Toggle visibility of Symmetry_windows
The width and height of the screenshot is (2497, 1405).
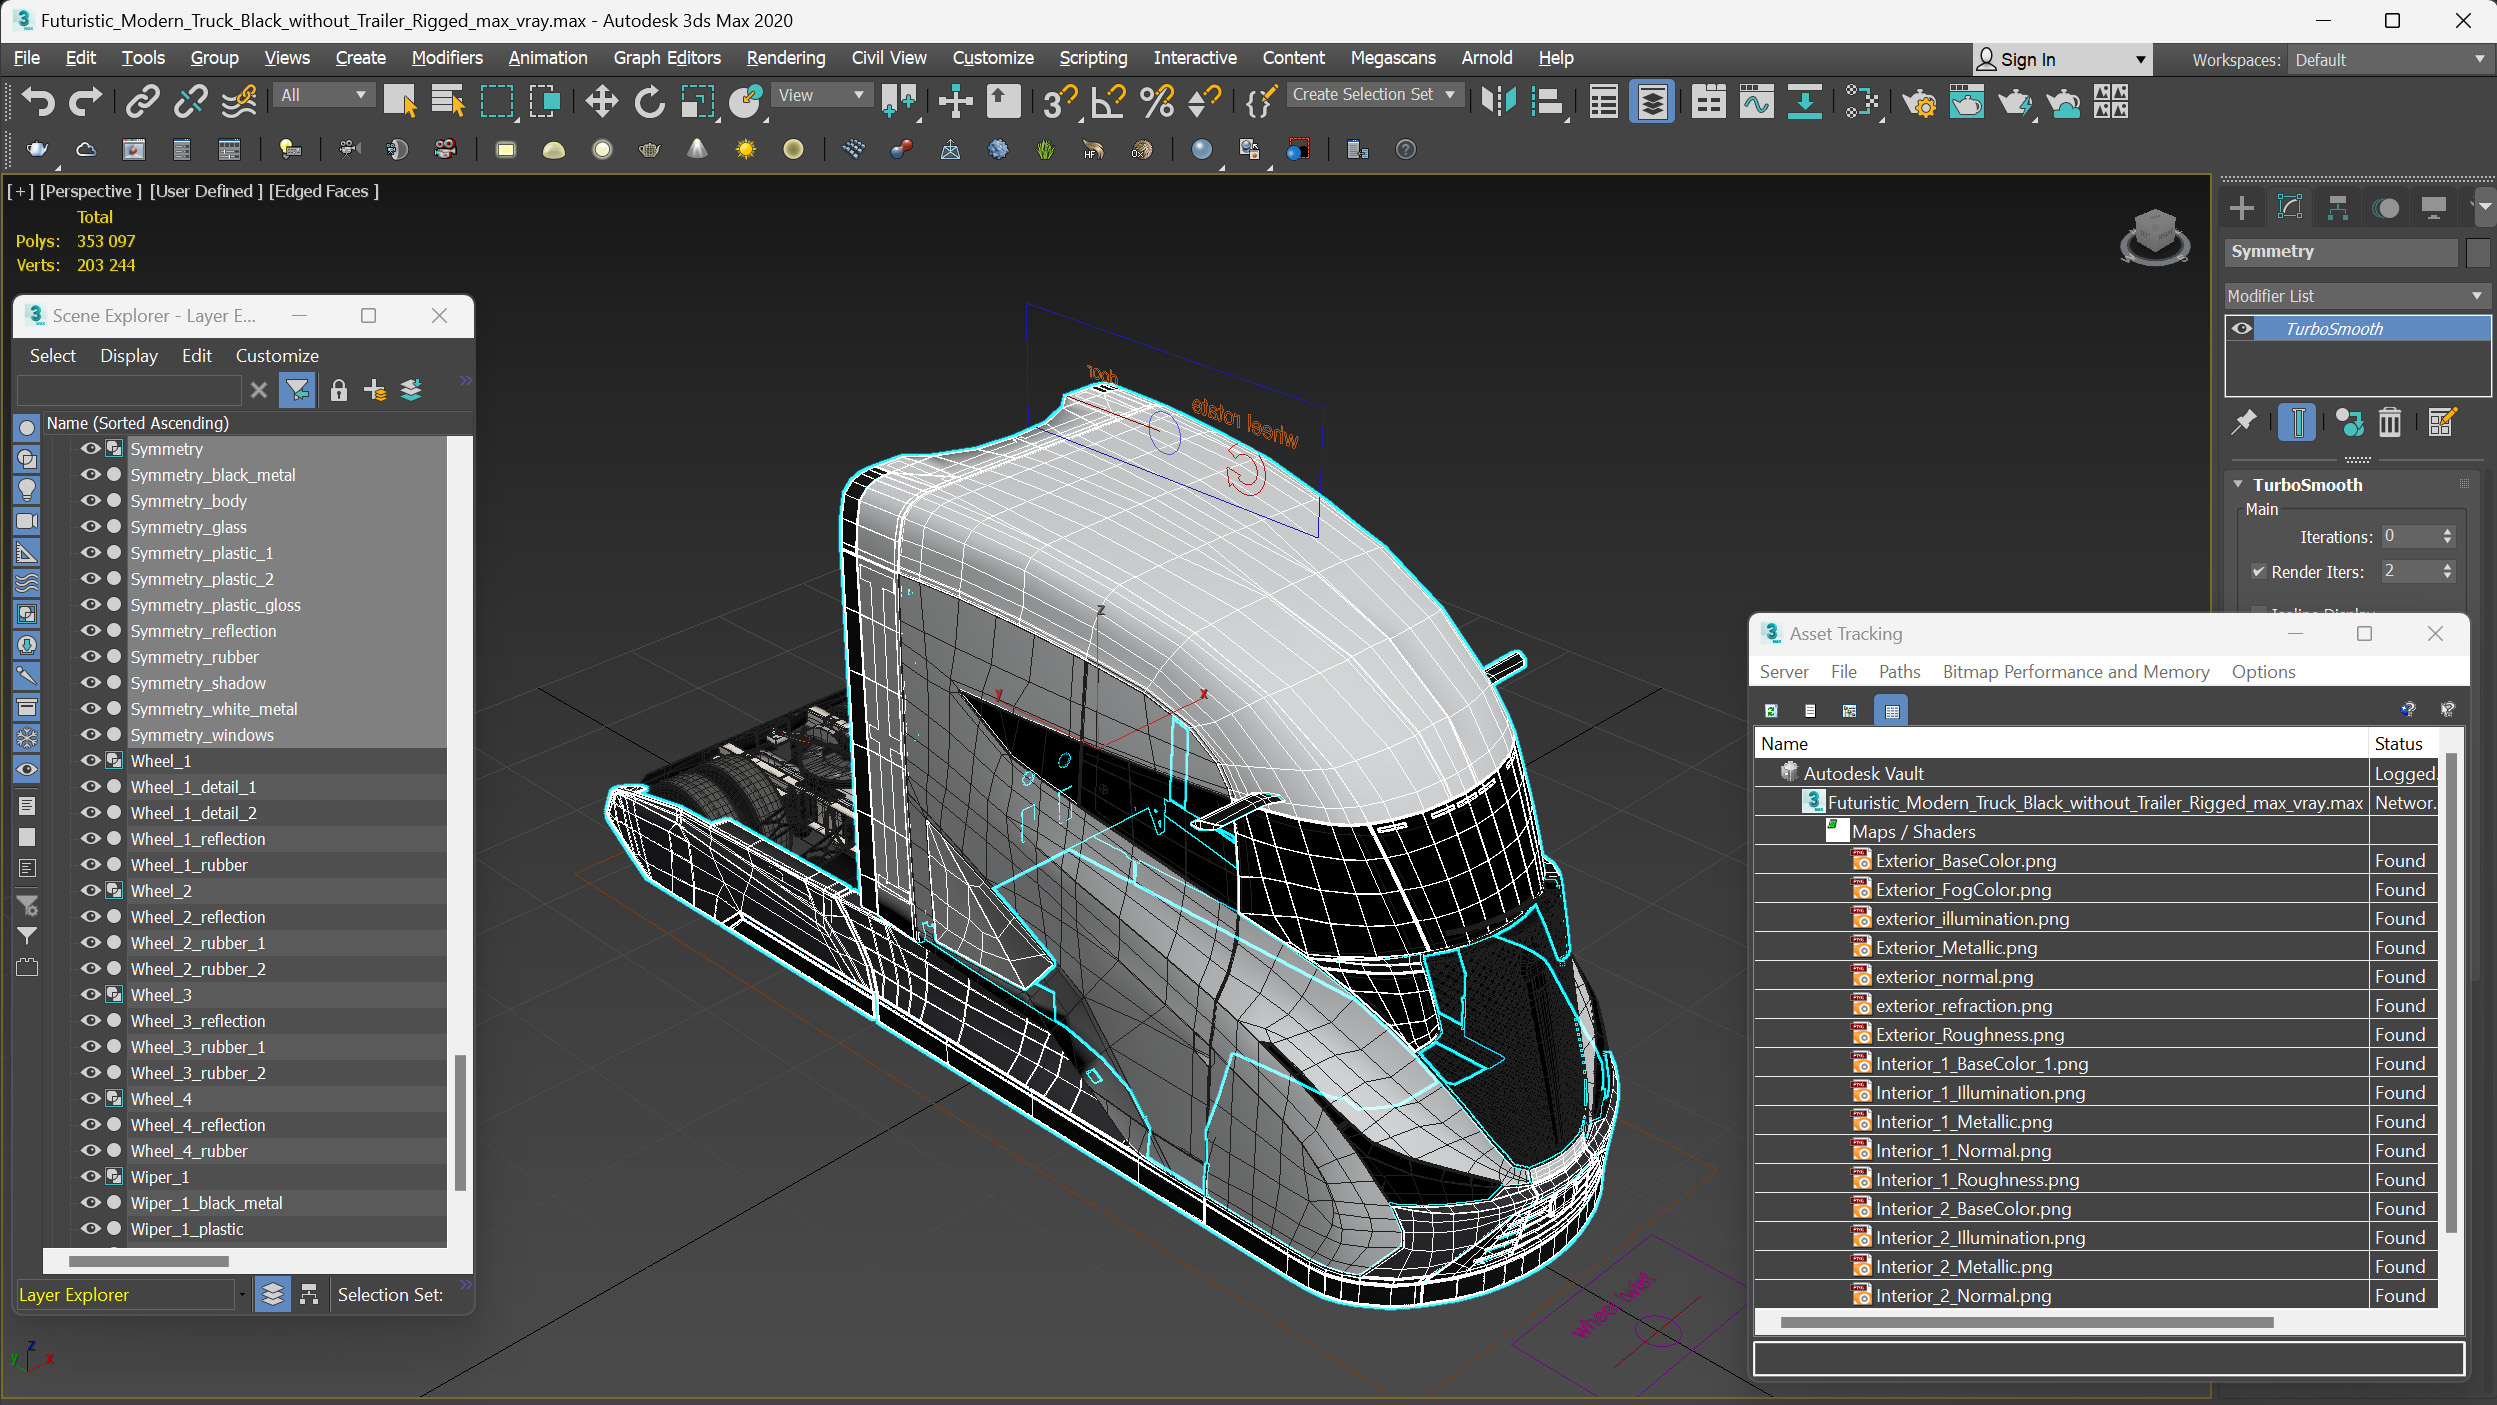pyautogui.click(x=90, y=735)
